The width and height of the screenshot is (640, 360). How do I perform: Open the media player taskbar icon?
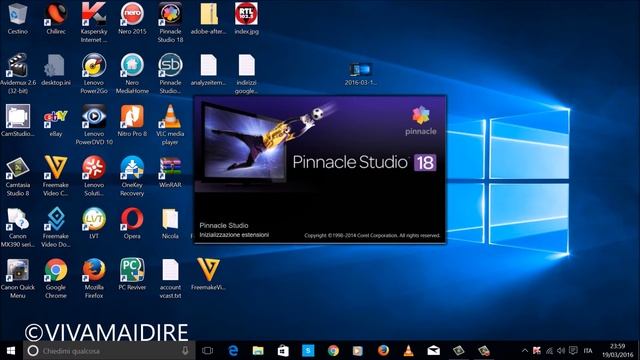point(358,351)
